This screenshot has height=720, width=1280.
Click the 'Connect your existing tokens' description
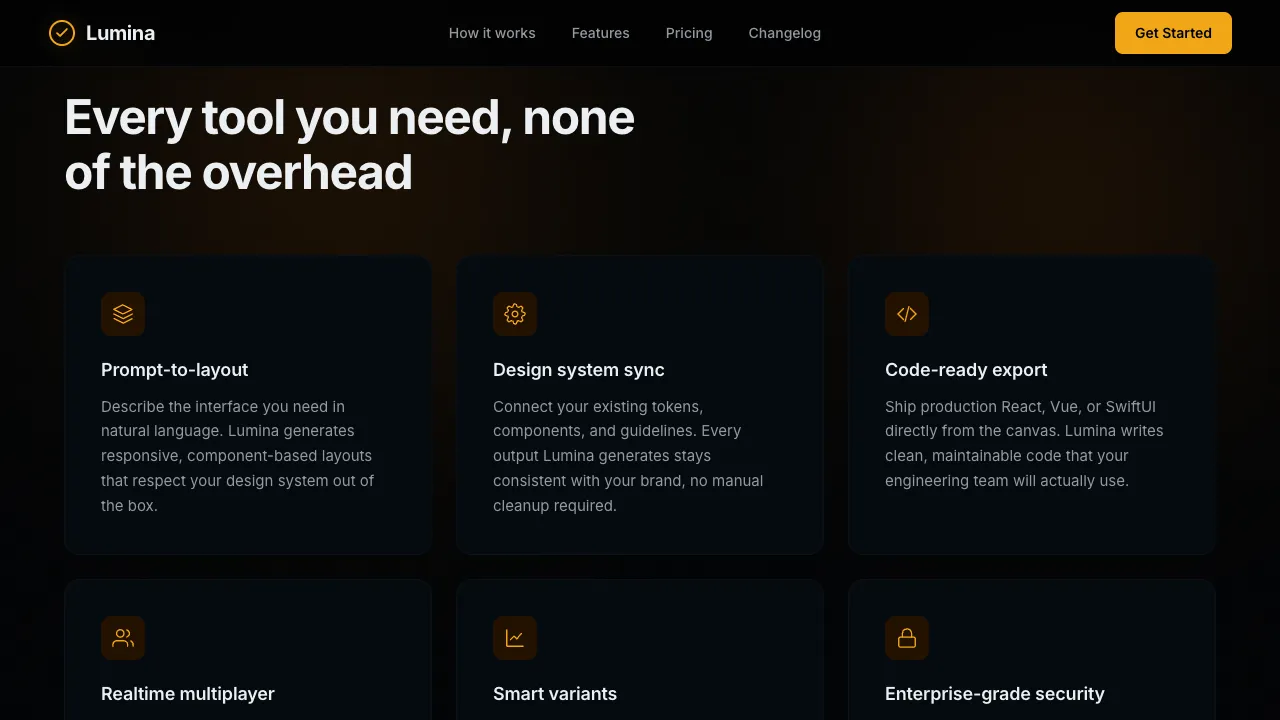point(628,456)
